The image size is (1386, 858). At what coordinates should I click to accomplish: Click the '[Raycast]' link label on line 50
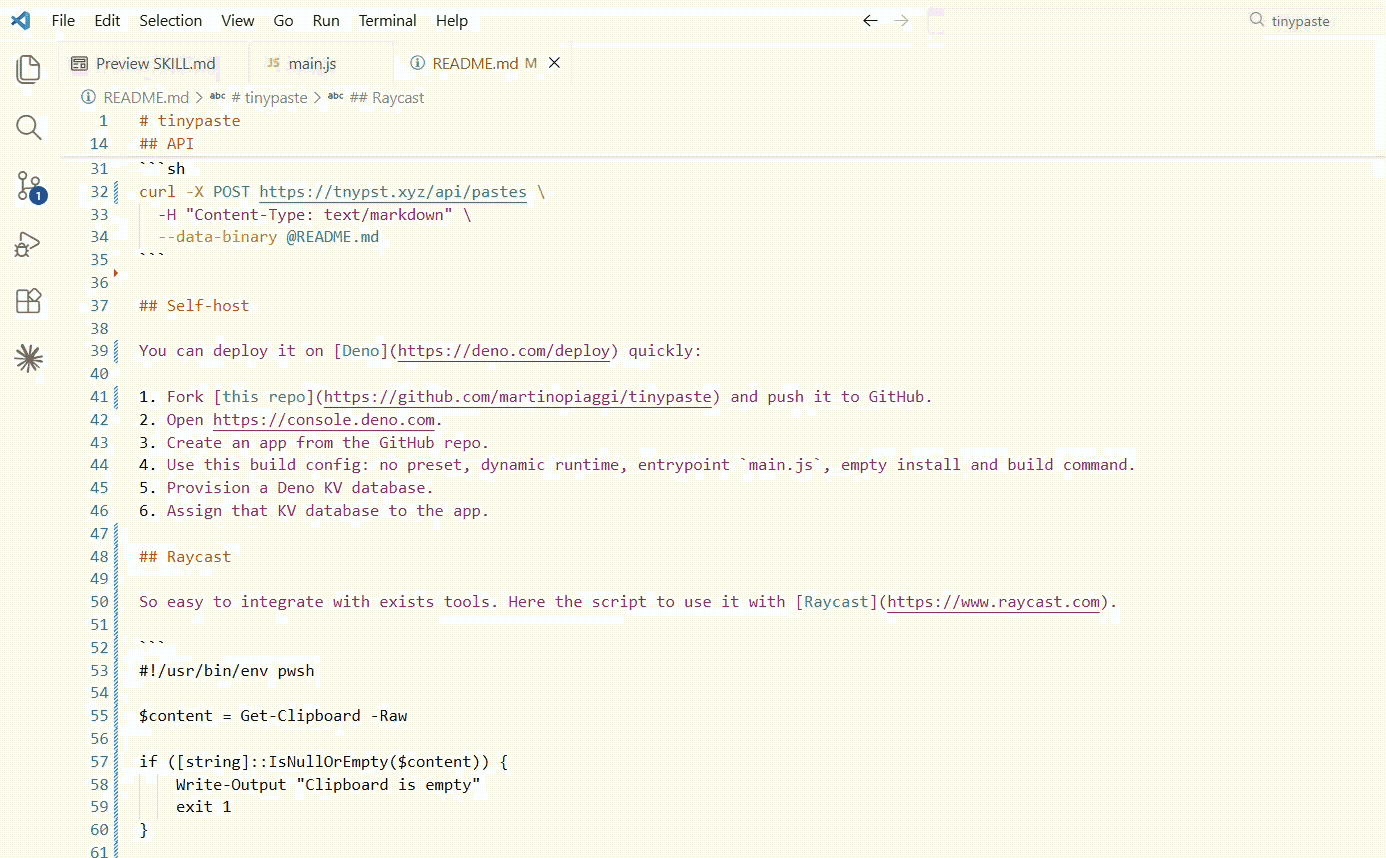[x=837, y=602]
